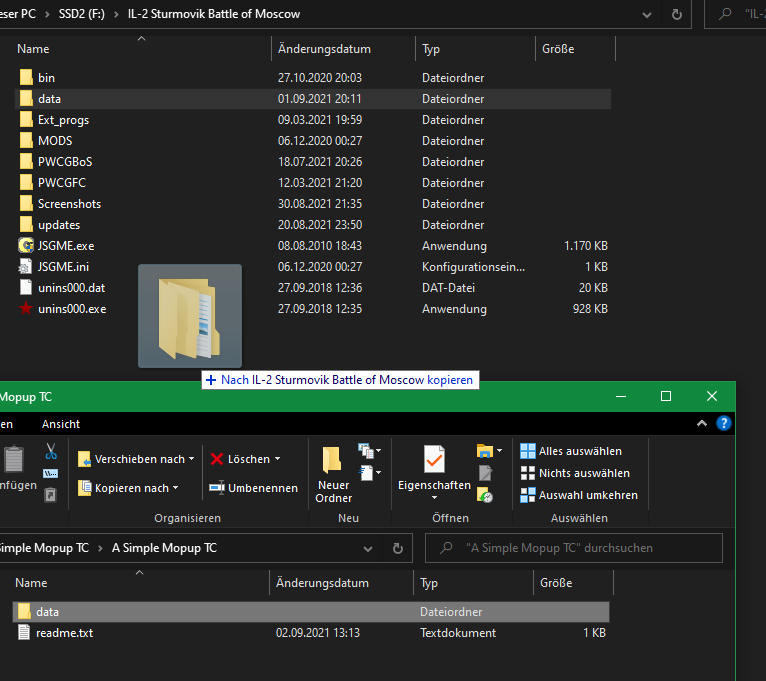Expand the Eigenschaften dropdown arrow
The width and height of the screenshot is (766, 681).
[434, 498]
